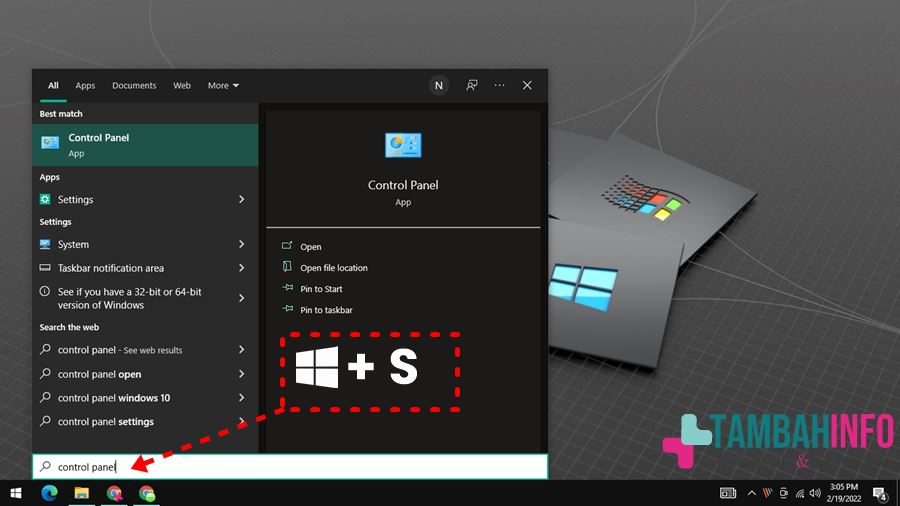Click the Taskbar notification area icon
Image resolution: width=900 pixels, height=506 pixels.
tap(45, 268)
